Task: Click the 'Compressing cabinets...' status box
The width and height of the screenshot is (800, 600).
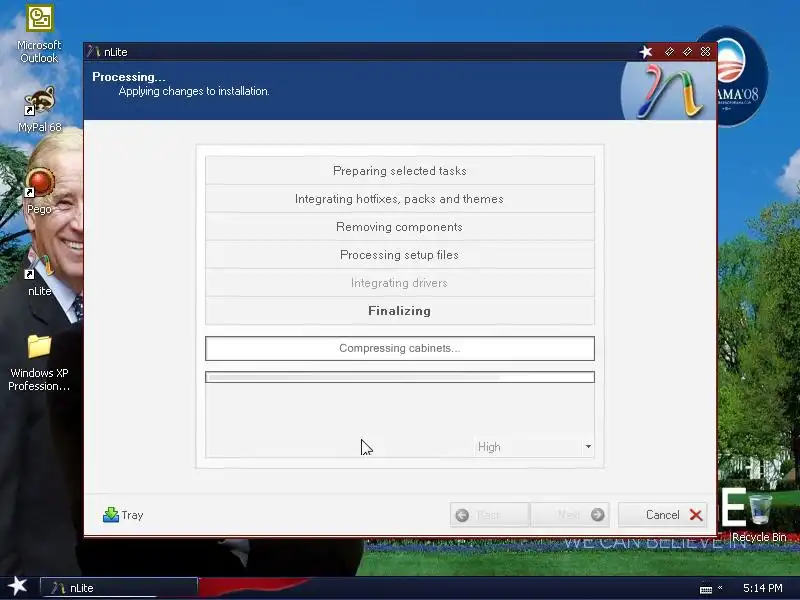Action: (399, 348)
